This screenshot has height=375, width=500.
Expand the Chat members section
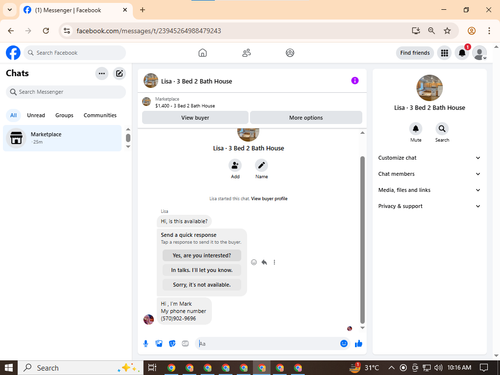coord(429,174)
